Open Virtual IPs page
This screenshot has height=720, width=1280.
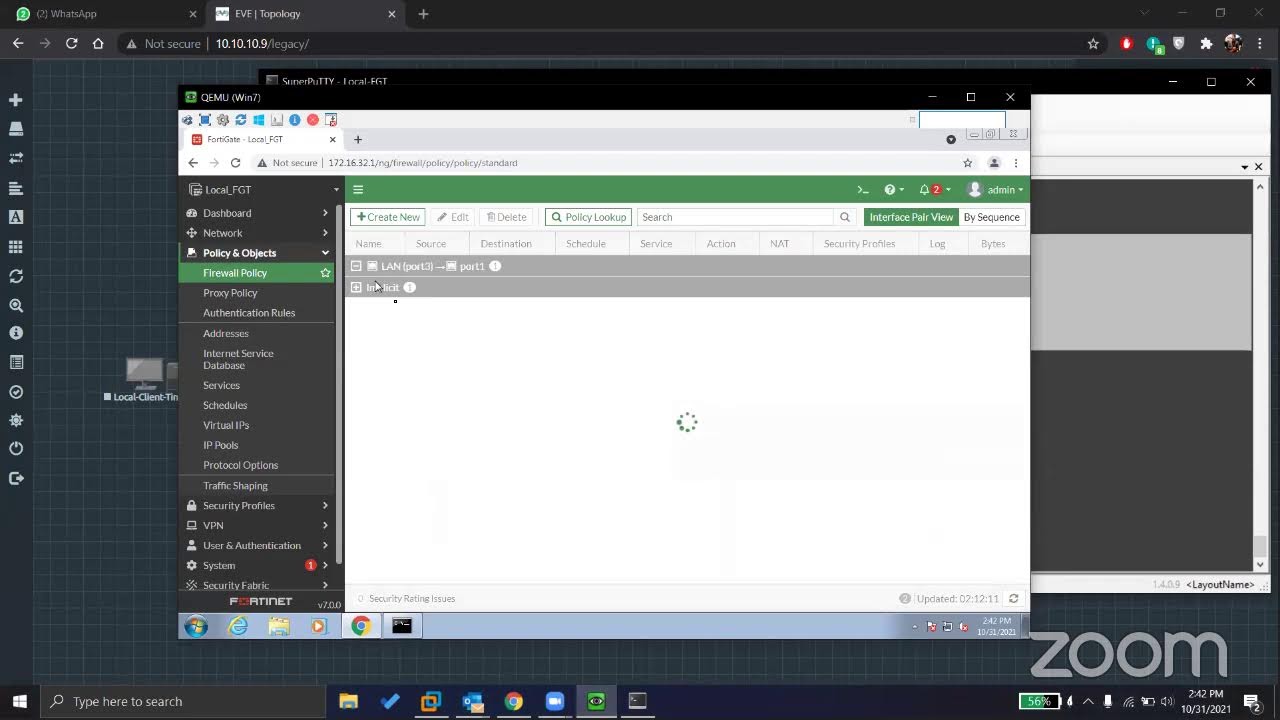coord(226,425)
